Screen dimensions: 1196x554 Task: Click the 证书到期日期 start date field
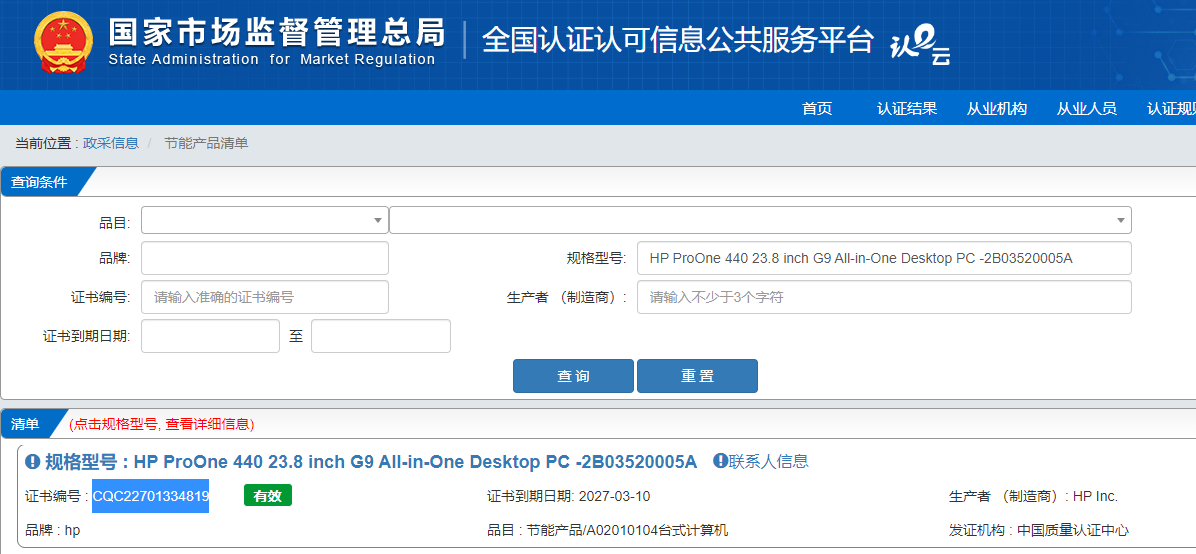(x=211, y=336)
